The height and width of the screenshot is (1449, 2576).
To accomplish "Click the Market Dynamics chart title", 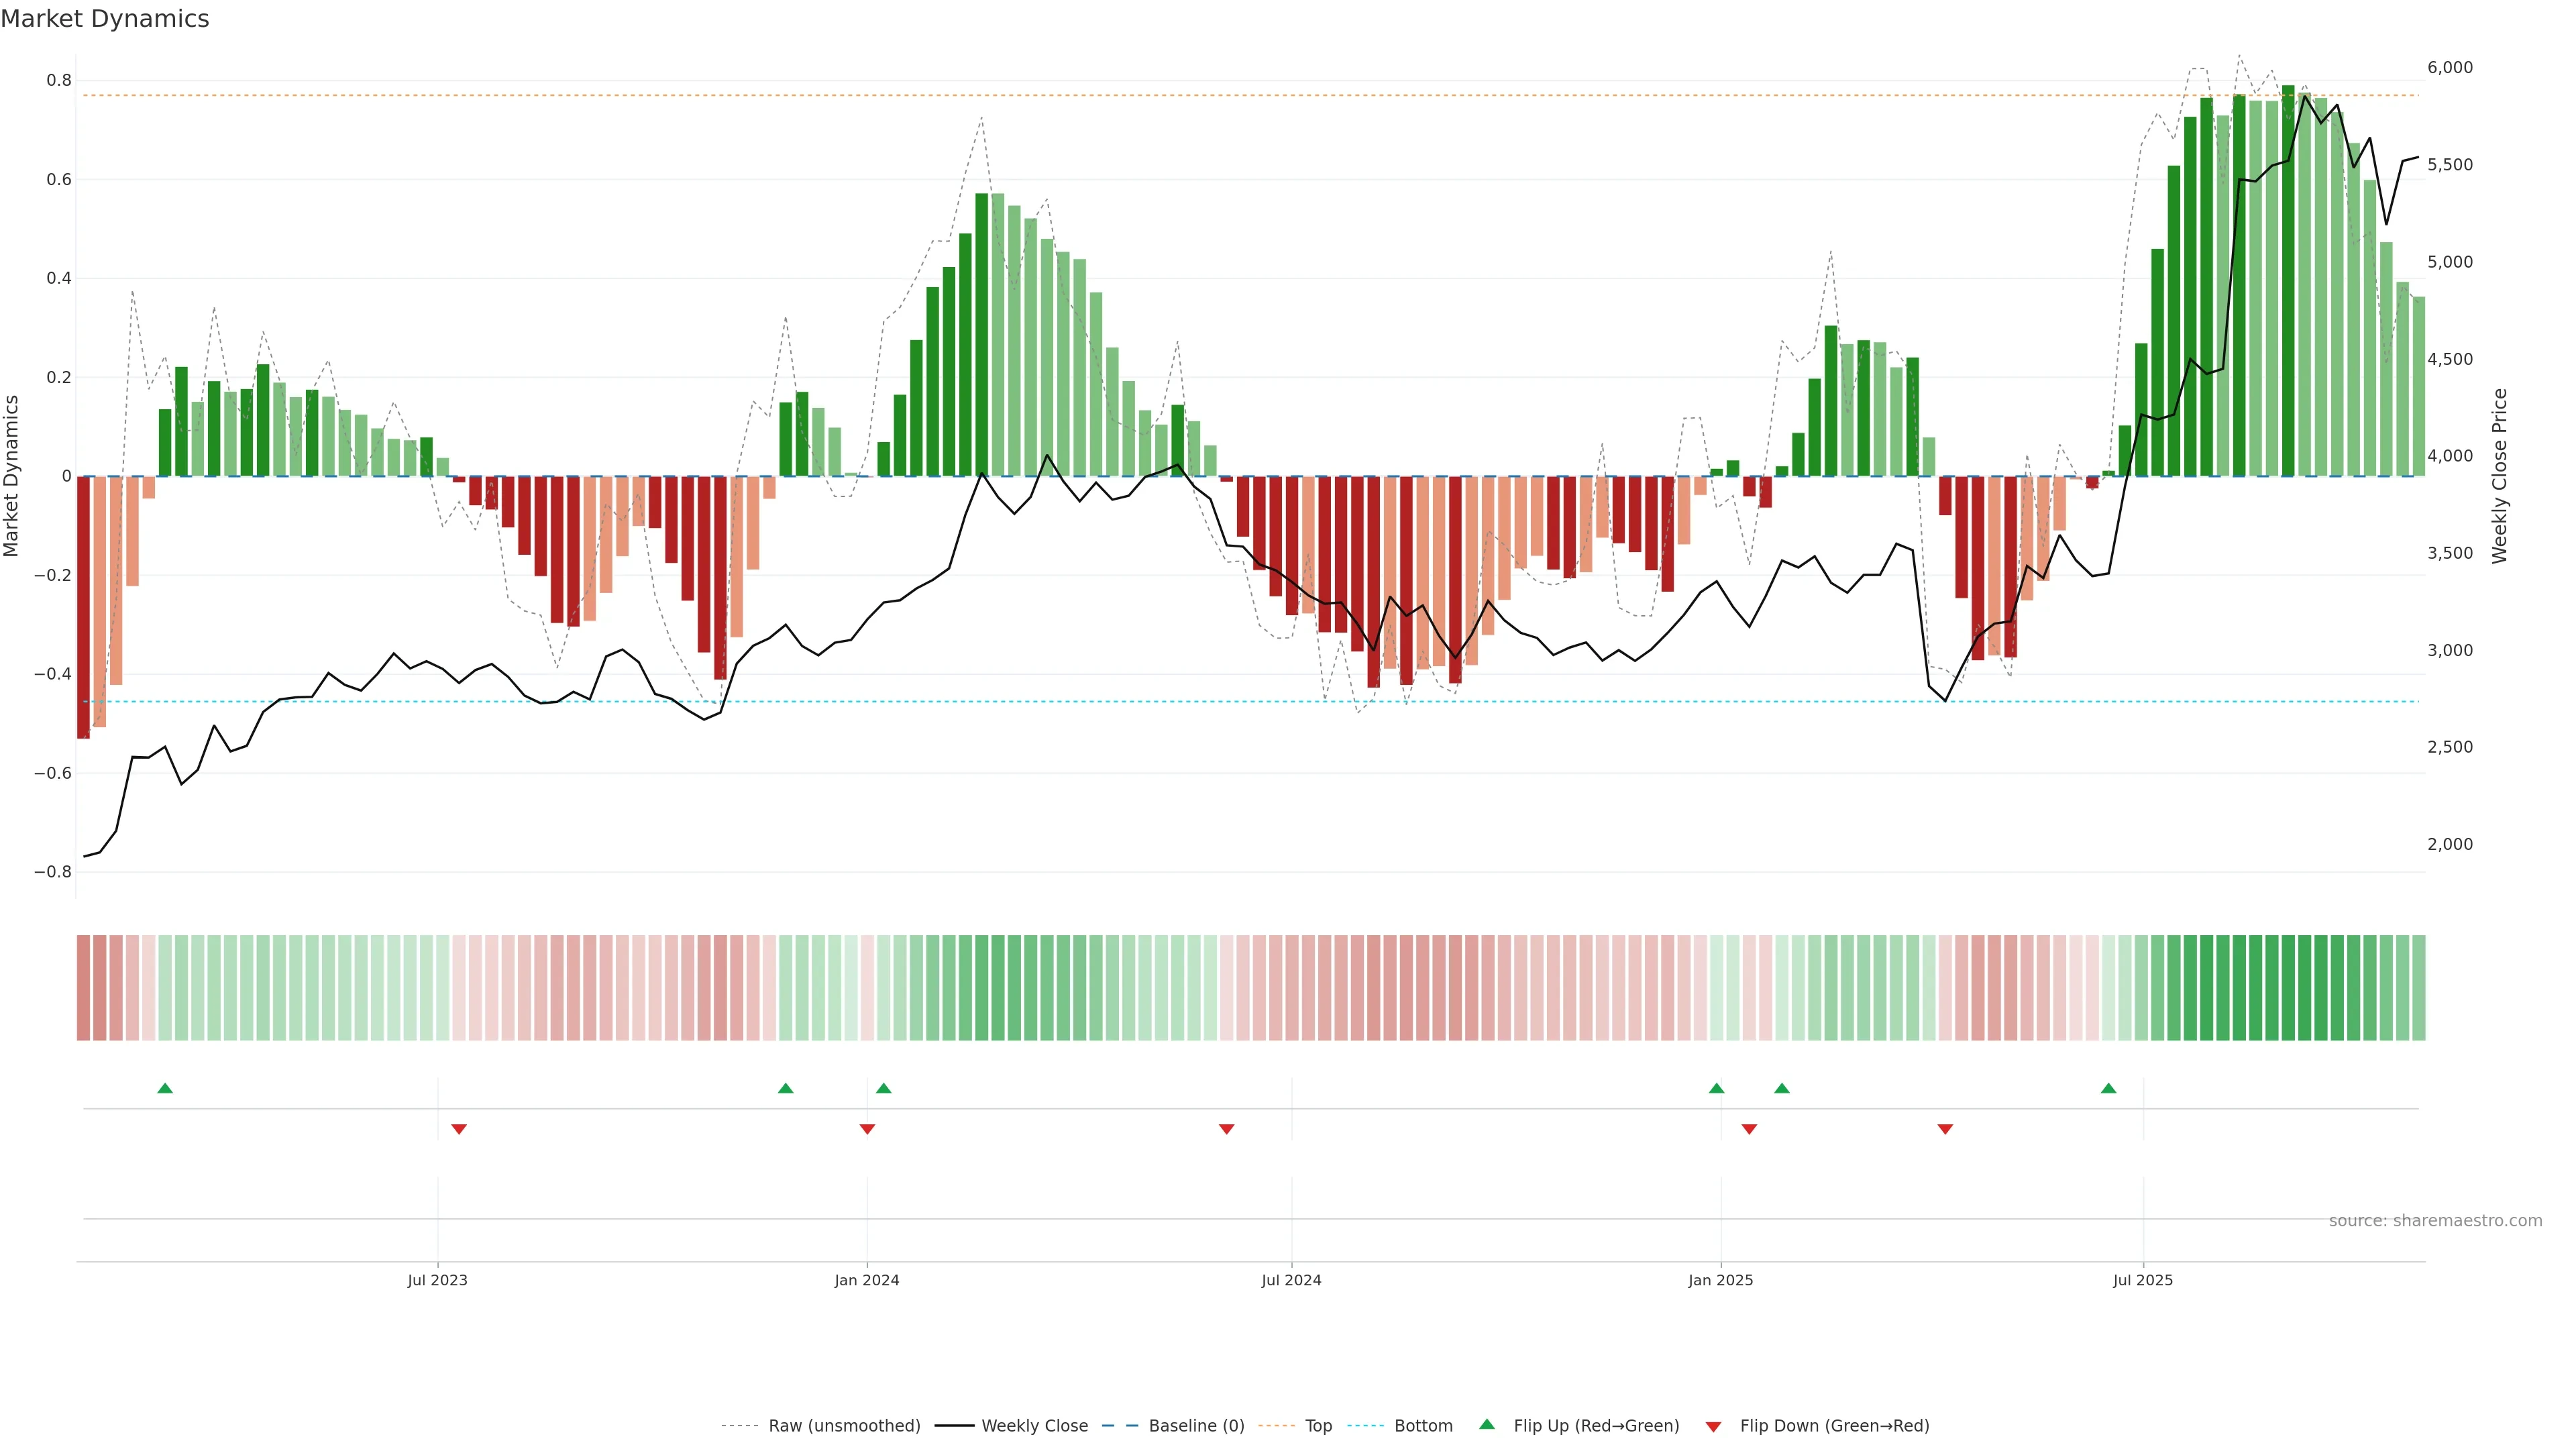I will pyautogui.click(x=105, y=19).
